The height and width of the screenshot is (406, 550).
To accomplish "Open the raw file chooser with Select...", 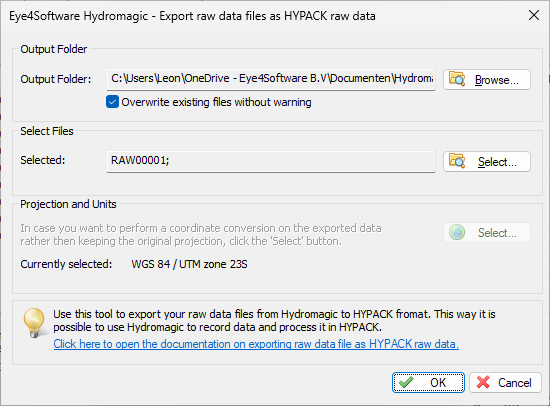I will pos(487,161).
